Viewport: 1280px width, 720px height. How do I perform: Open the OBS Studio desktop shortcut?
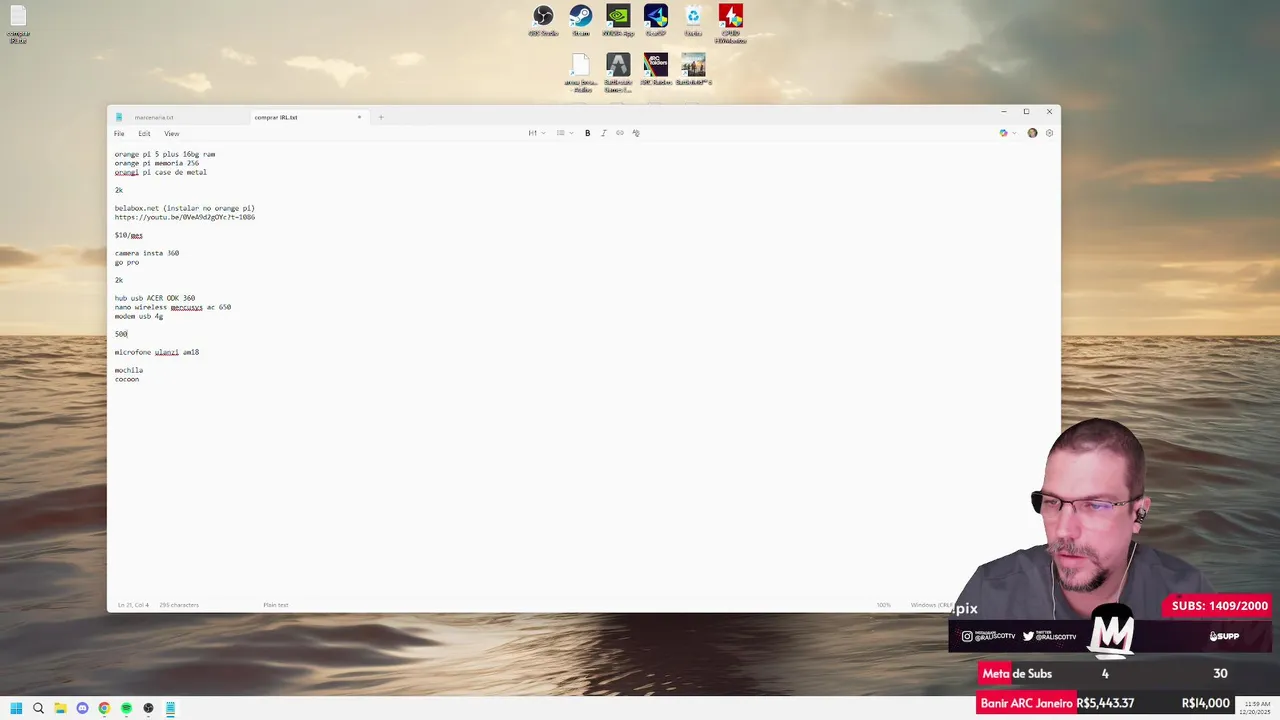coord(543,21)
